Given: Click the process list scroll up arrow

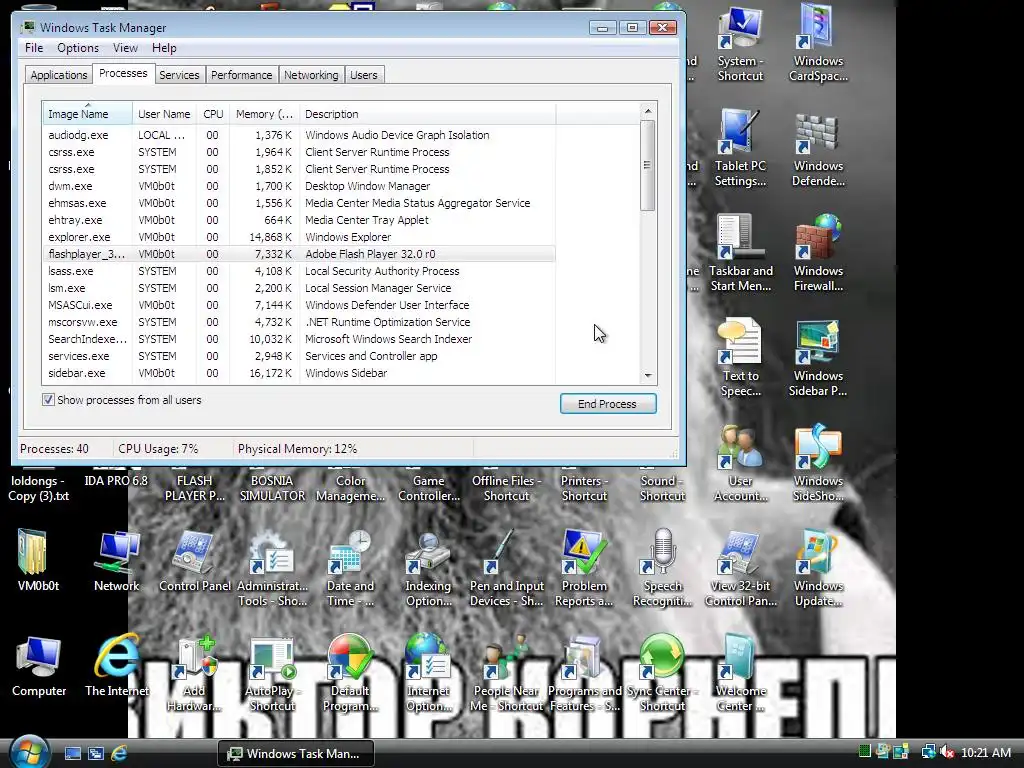Looking at the screenshot, I should tap(647, 112).
